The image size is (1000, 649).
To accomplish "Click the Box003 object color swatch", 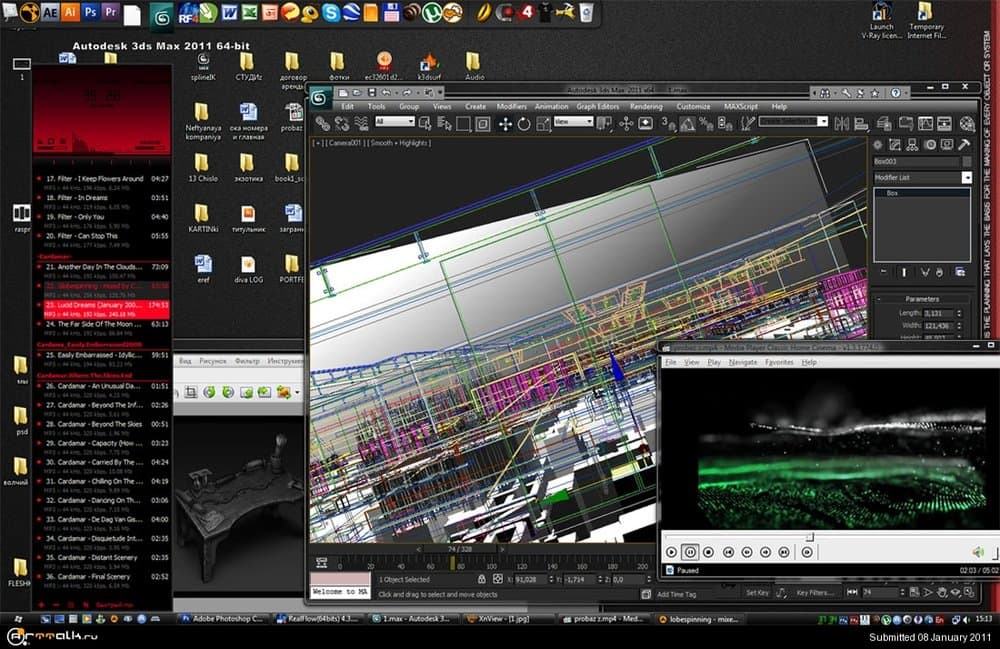I will pyautogui.click(x=966, y=161).
